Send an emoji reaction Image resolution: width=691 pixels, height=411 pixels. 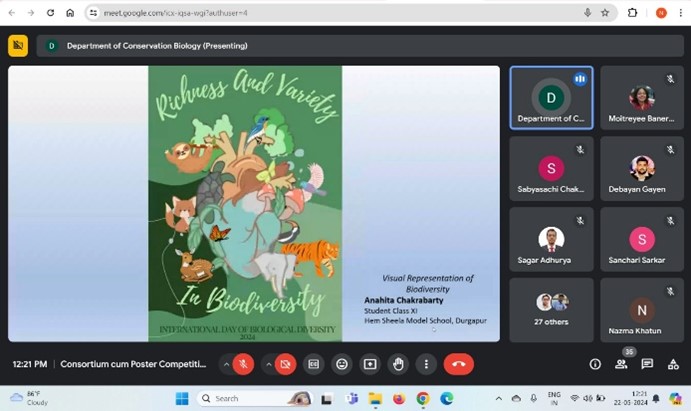pos(342,364)
